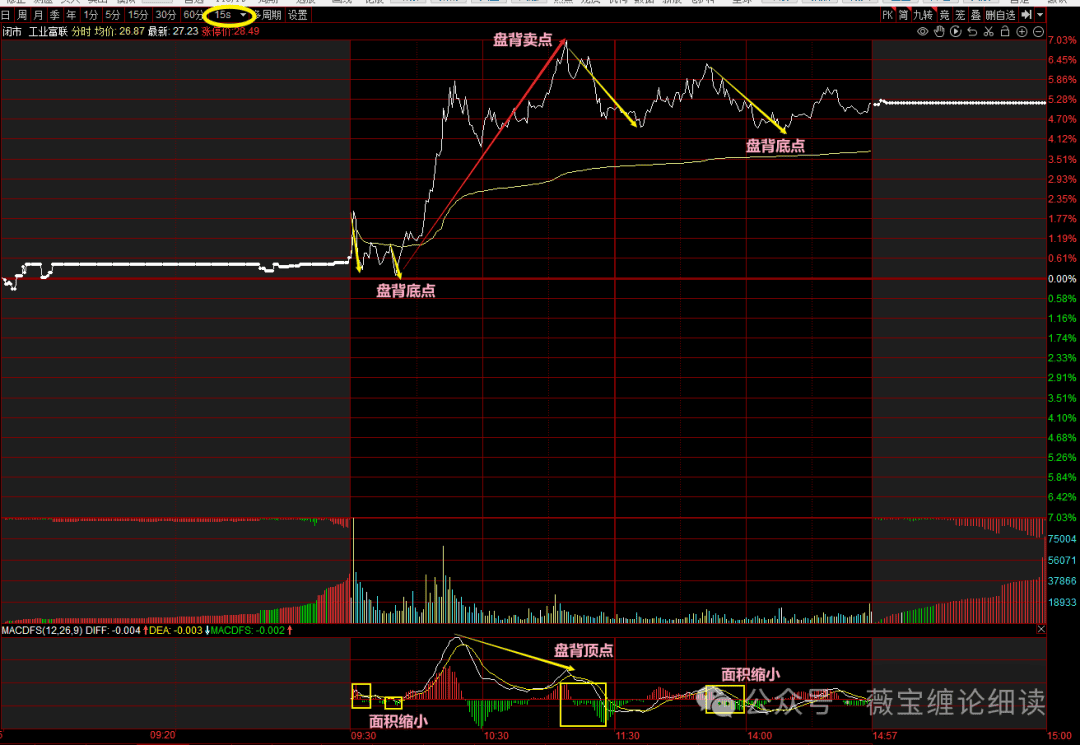This screenshot has height=745, width=1080.
Task: Click the 工业富联 stock name
Action: 48,32
